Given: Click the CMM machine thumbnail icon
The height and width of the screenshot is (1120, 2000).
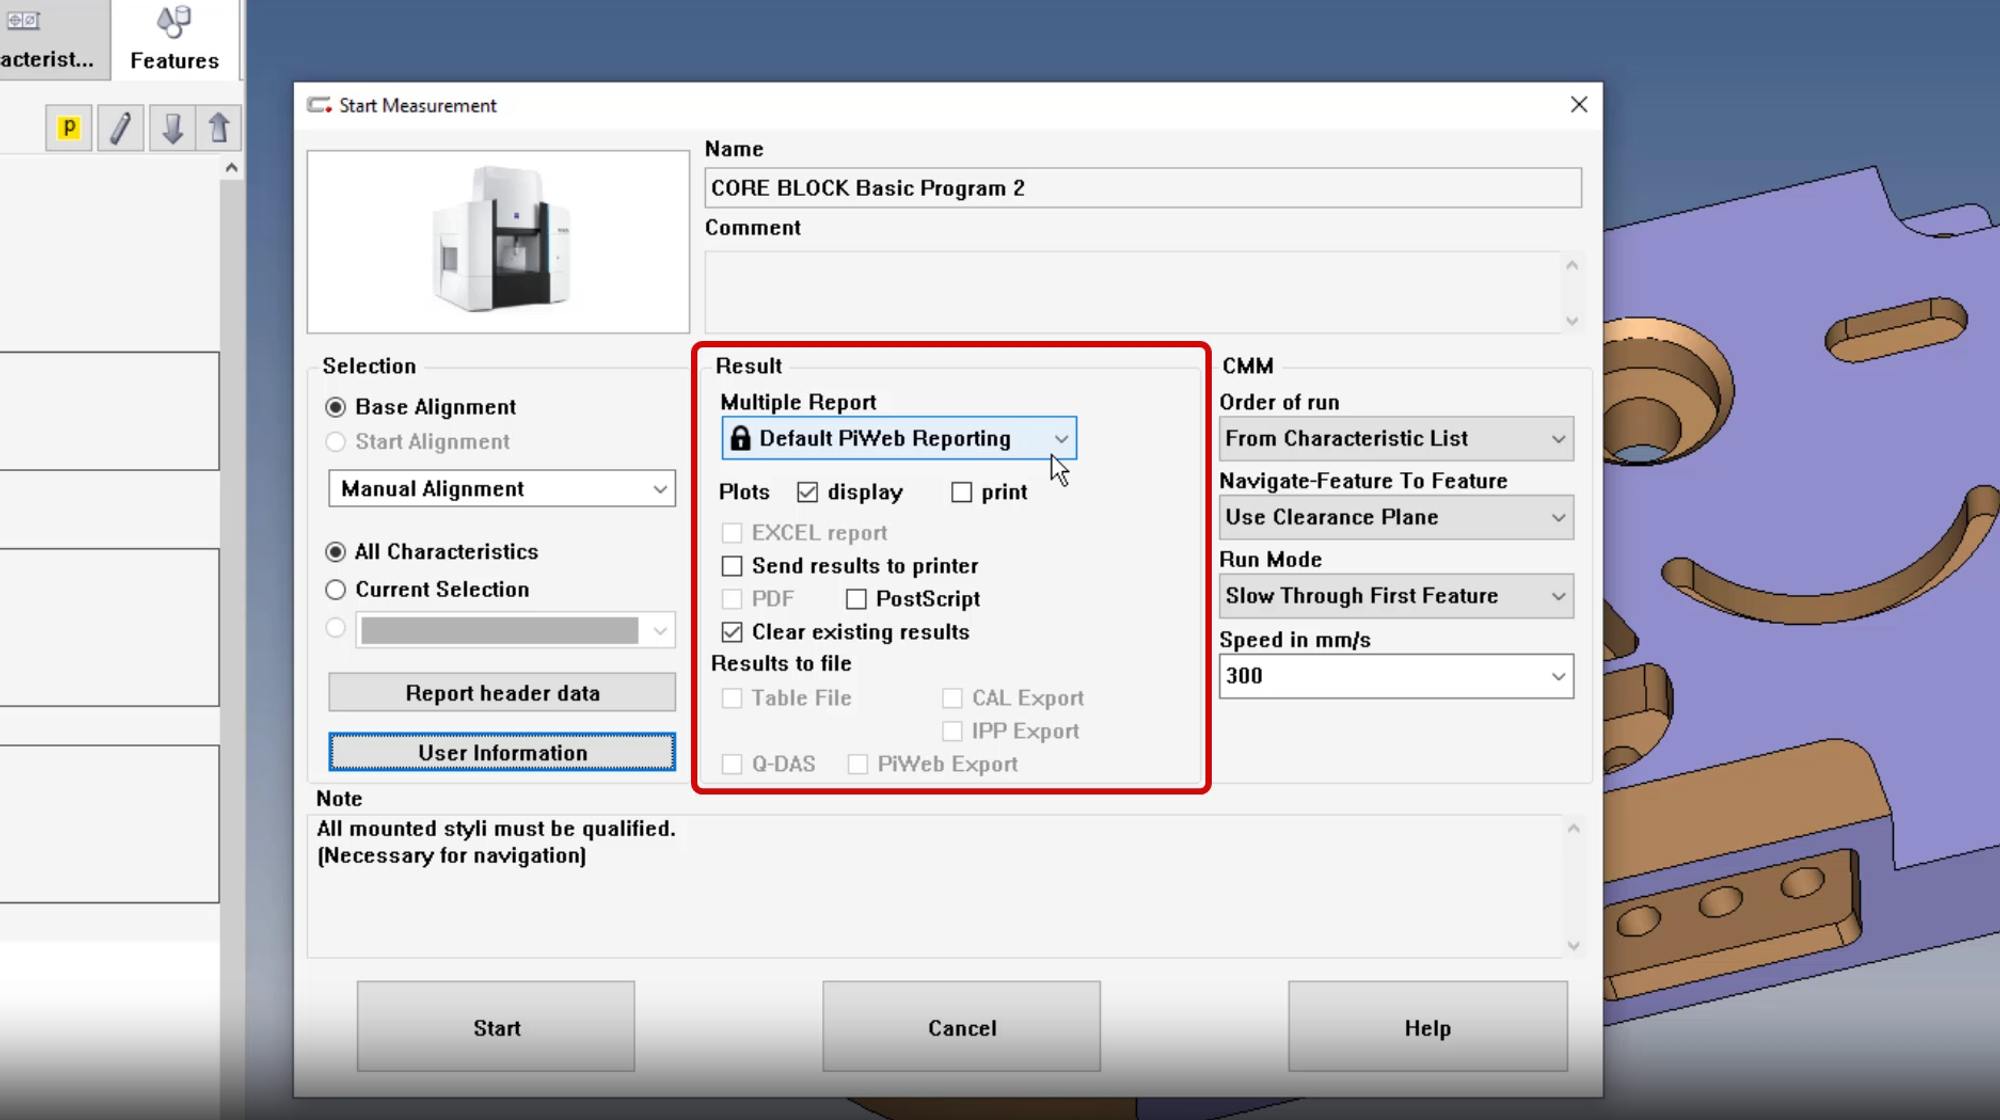Looking at the screenshot, I should coord(499,240).
